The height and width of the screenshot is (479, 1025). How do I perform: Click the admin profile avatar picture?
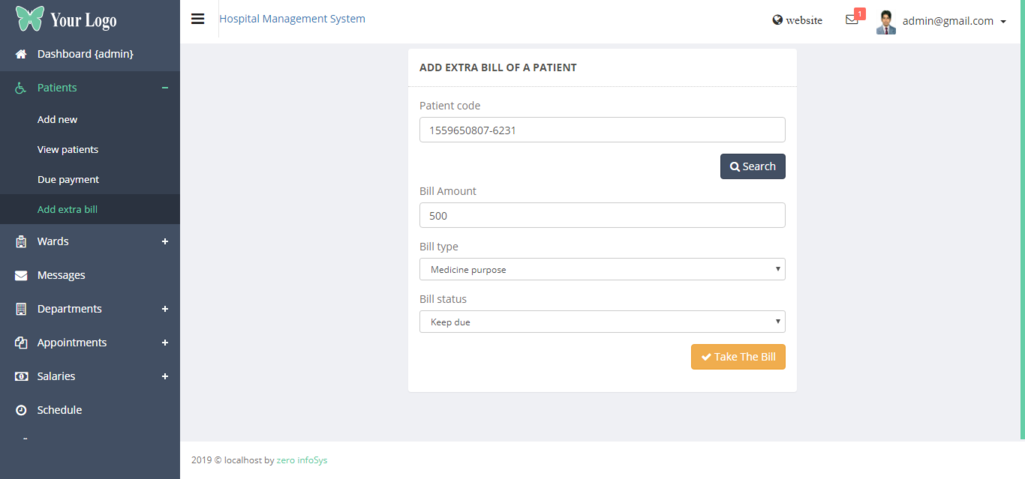click(x=886, y=22)
